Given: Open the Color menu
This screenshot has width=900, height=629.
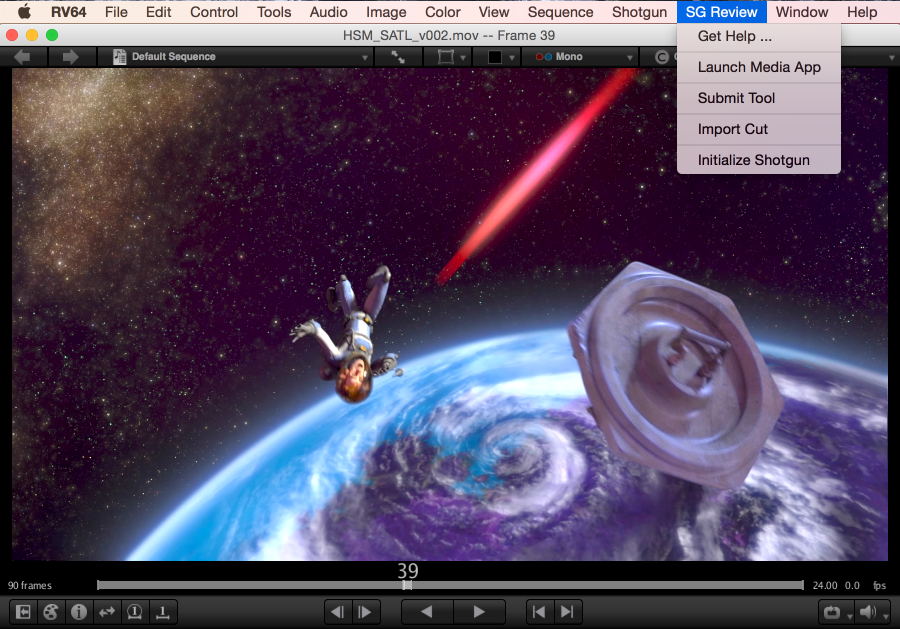Looking at the screenshot, I should tap(443, 11).
